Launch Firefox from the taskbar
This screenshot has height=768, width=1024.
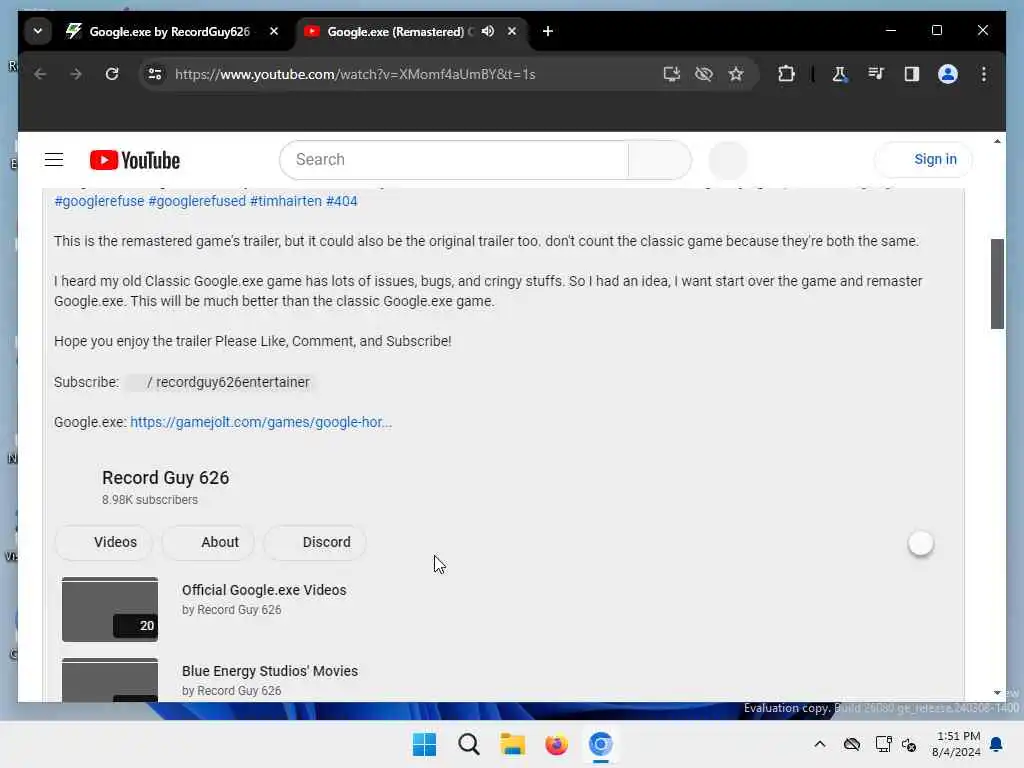(x=556, y=744)
